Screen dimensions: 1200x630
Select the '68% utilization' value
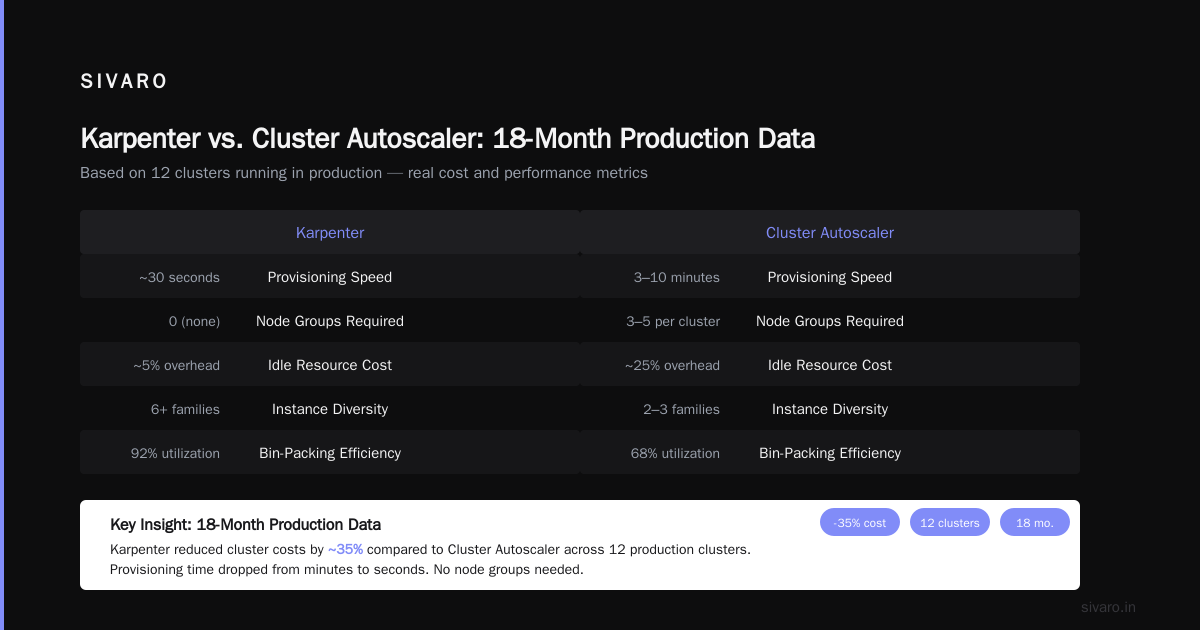pyautogui.click(x=675, y=453)
